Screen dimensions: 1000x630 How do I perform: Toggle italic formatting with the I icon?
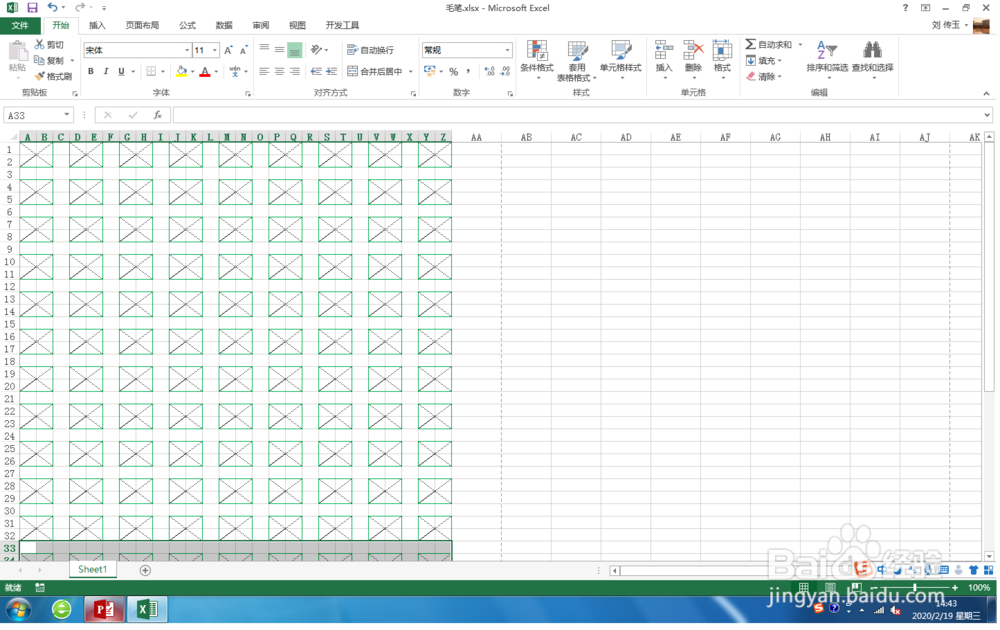pos(104,71)
